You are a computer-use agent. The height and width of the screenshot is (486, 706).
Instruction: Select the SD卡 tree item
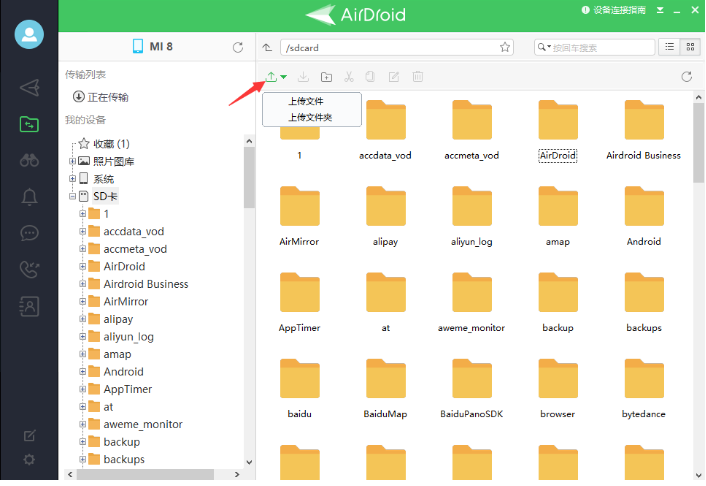[105, 196]
